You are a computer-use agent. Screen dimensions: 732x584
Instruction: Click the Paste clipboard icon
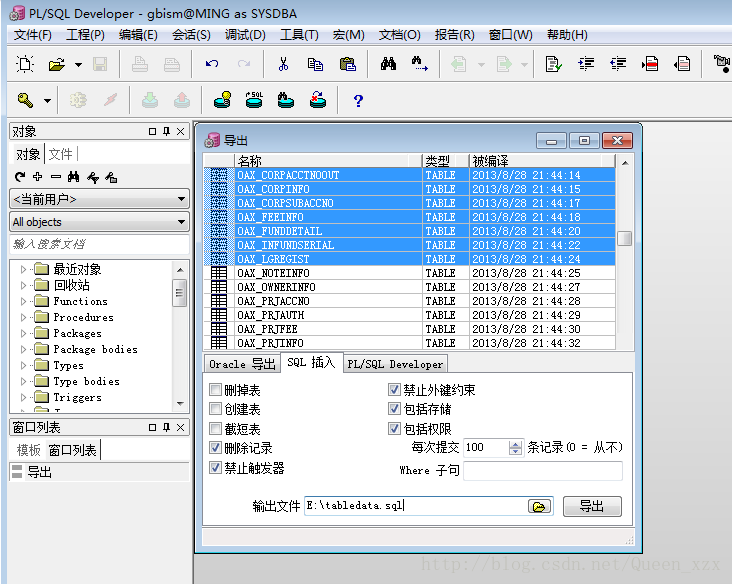[347, 64]
